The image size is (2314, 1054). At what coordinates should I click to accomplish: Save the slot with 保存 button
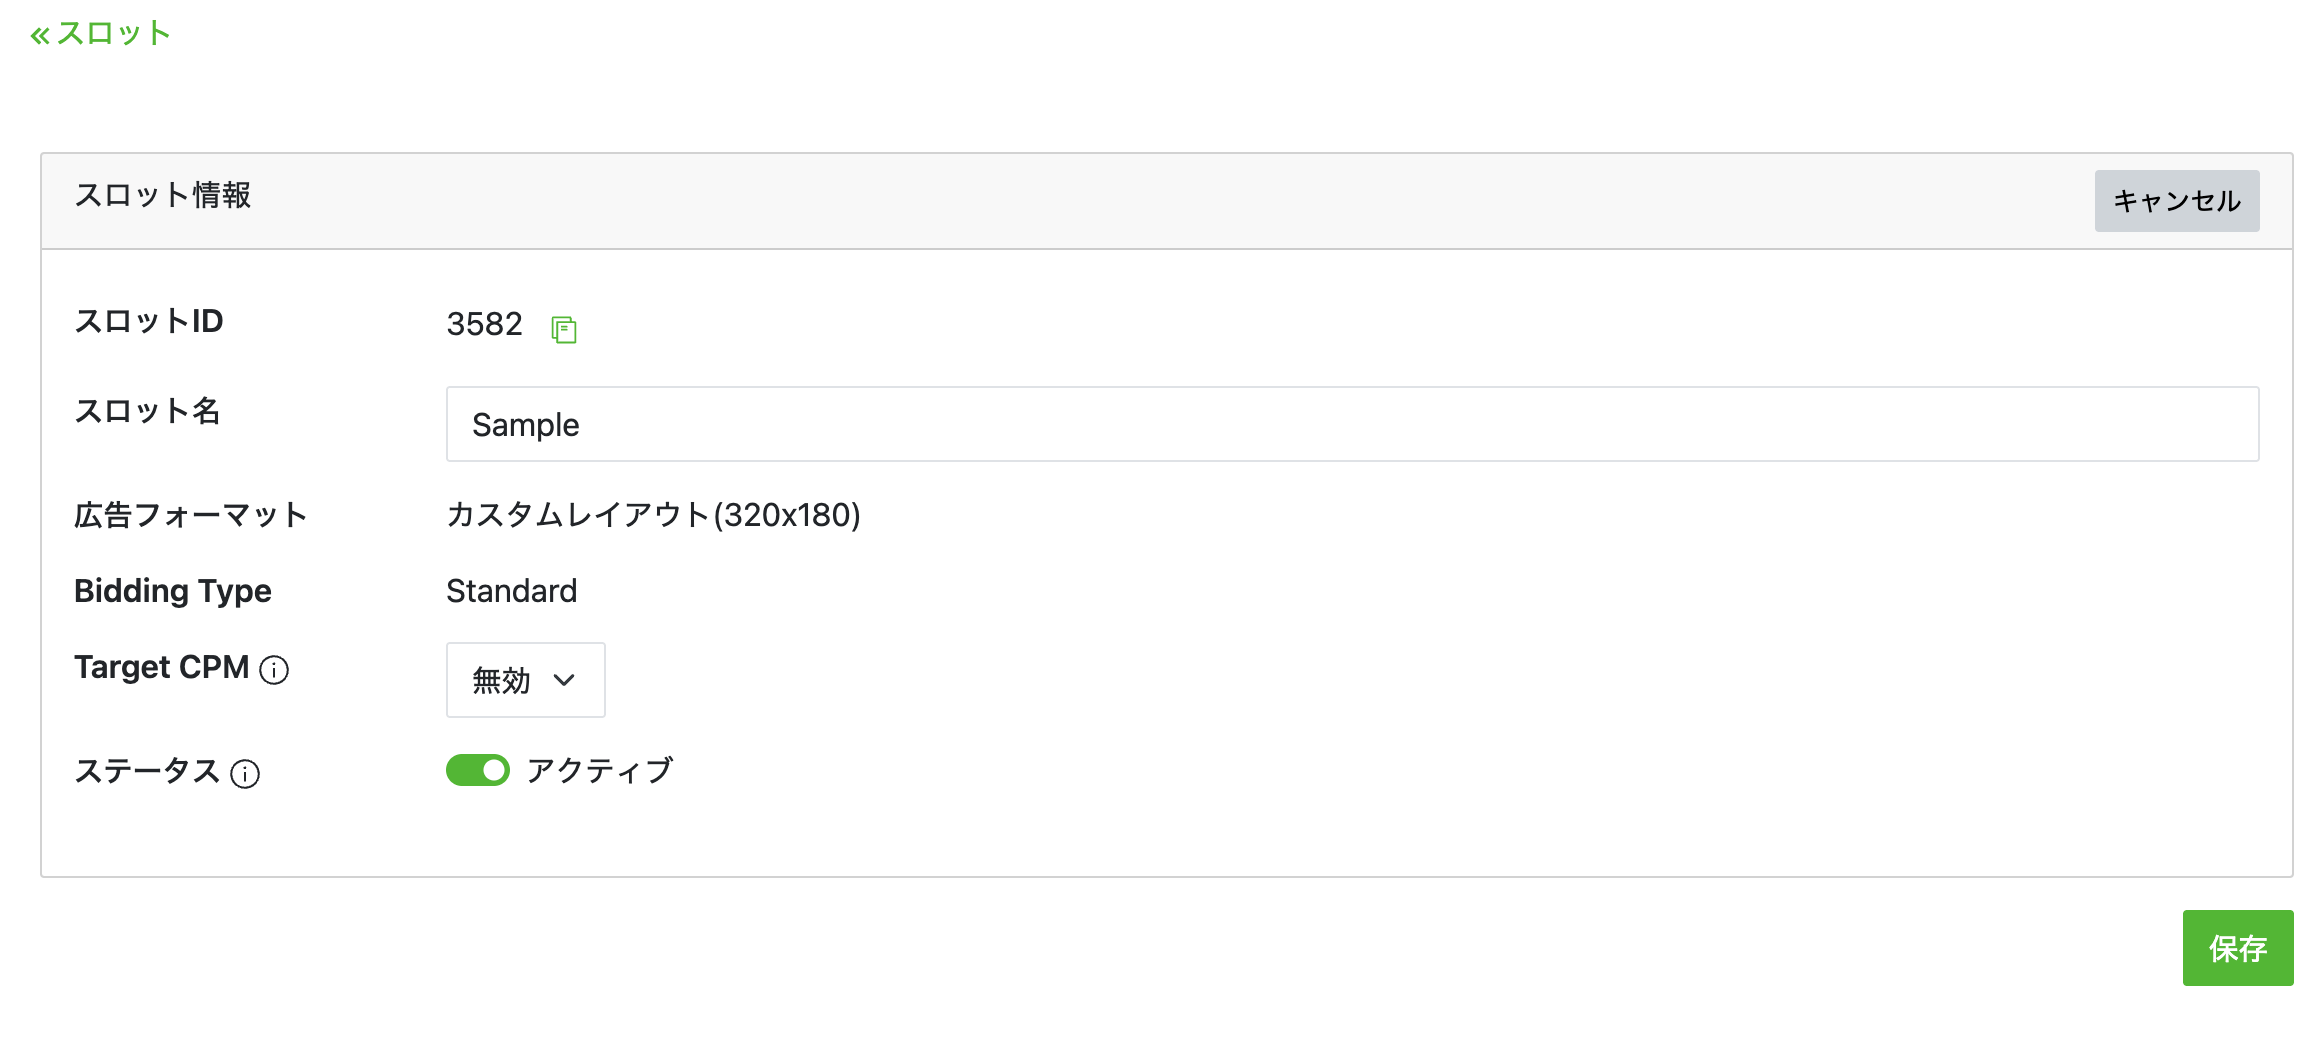point(2238,948)
